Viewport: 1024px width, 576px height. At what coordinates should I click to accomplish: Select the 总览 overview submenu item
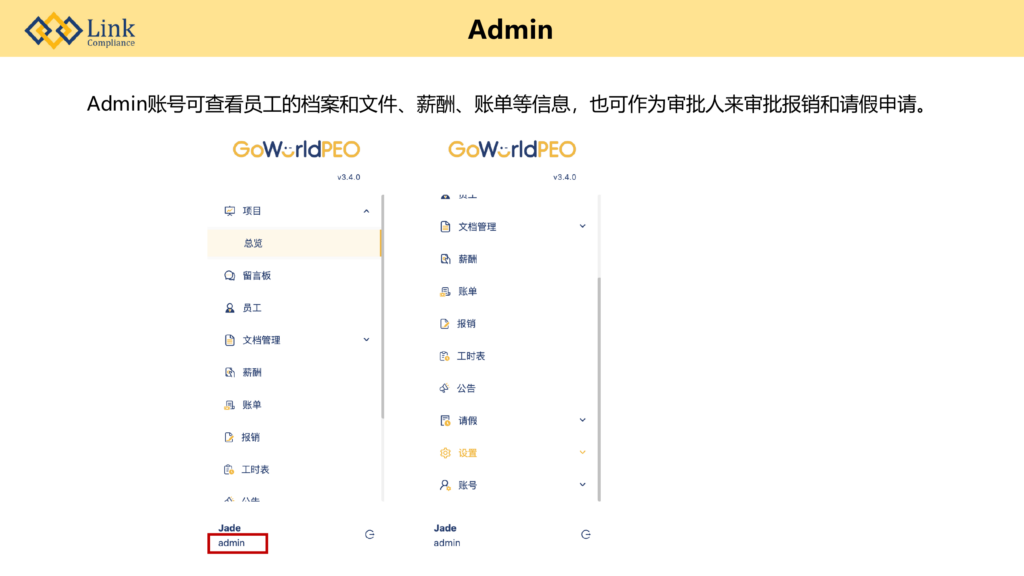tap(253, 243)
